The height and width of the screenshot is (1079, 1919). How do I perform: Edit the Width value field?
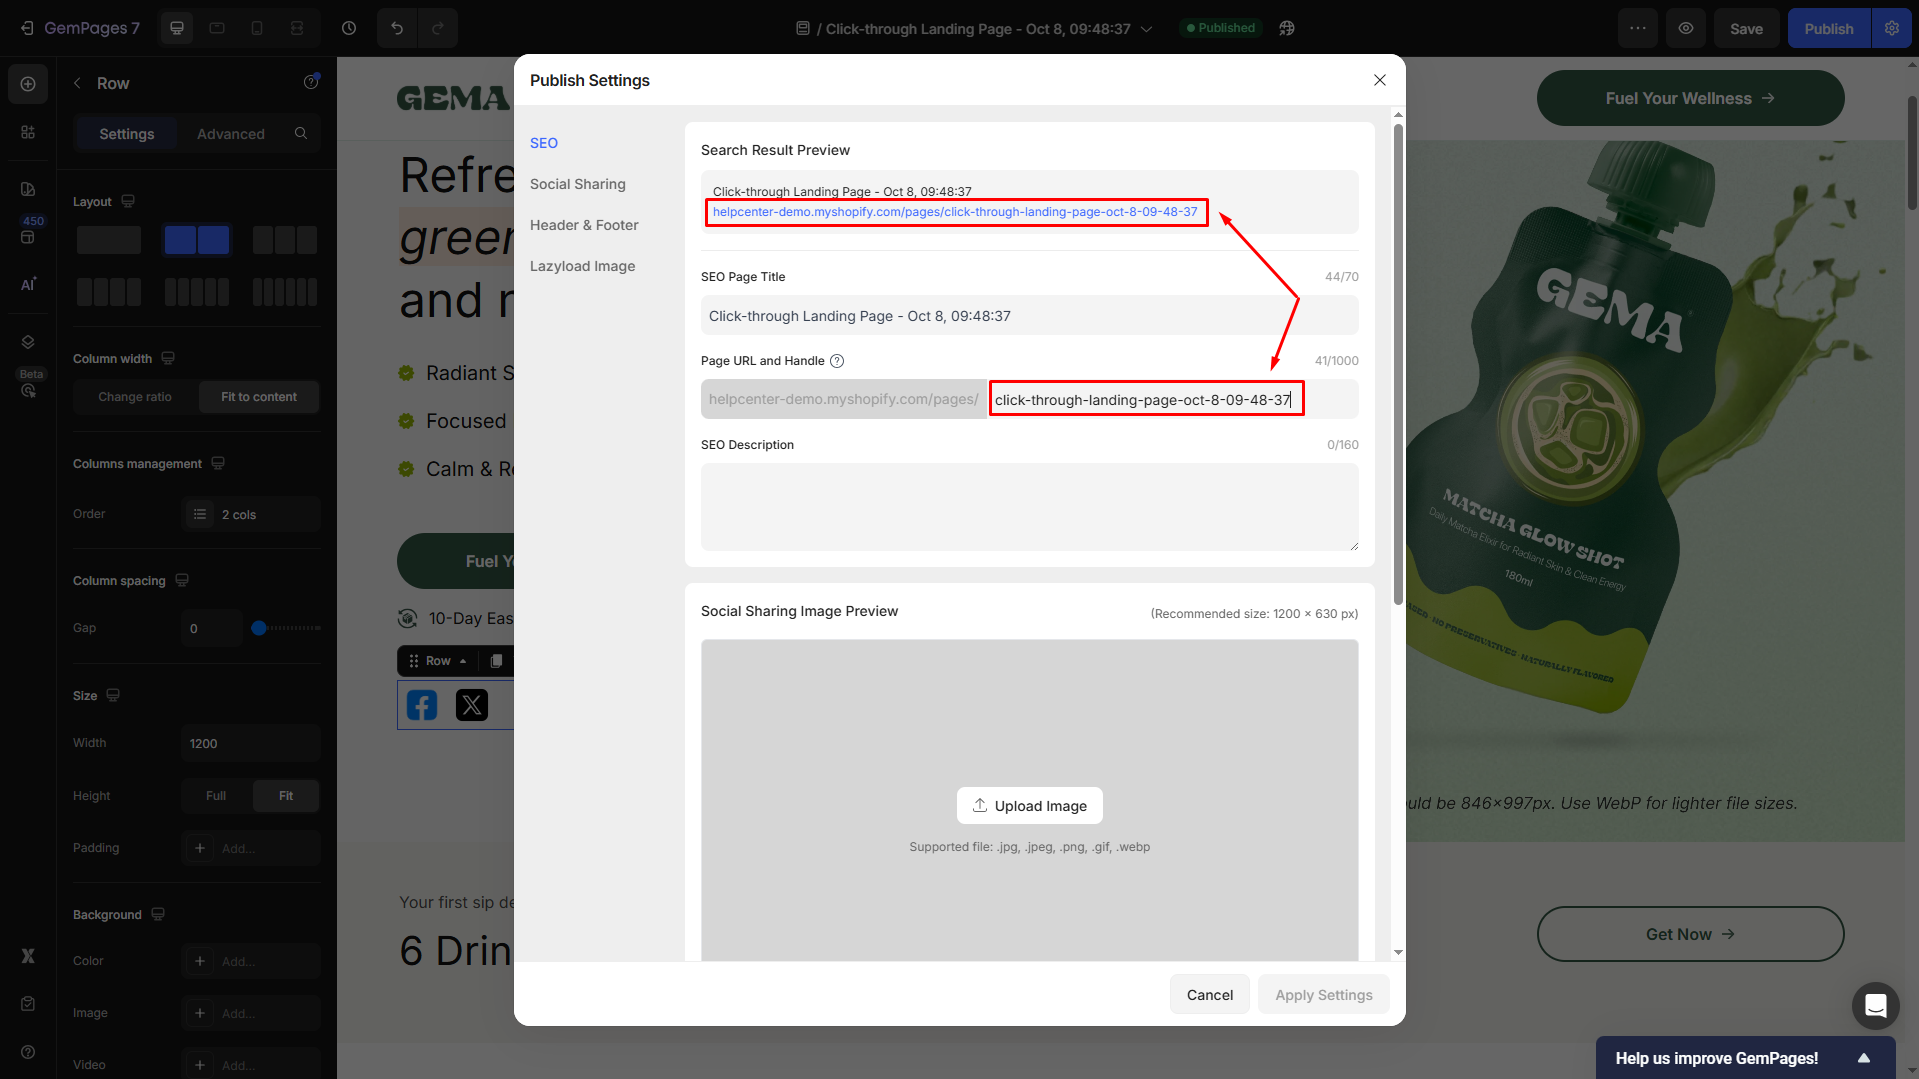(251, 744)
